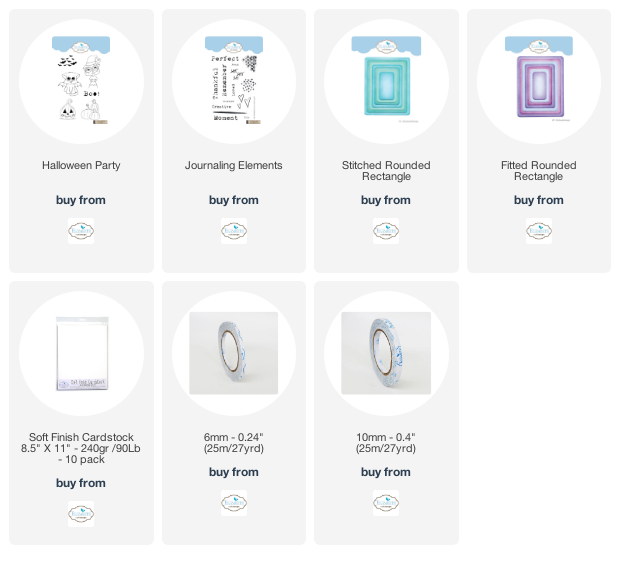
Task: Click store logo under Halloween Party
Action: 81,231
